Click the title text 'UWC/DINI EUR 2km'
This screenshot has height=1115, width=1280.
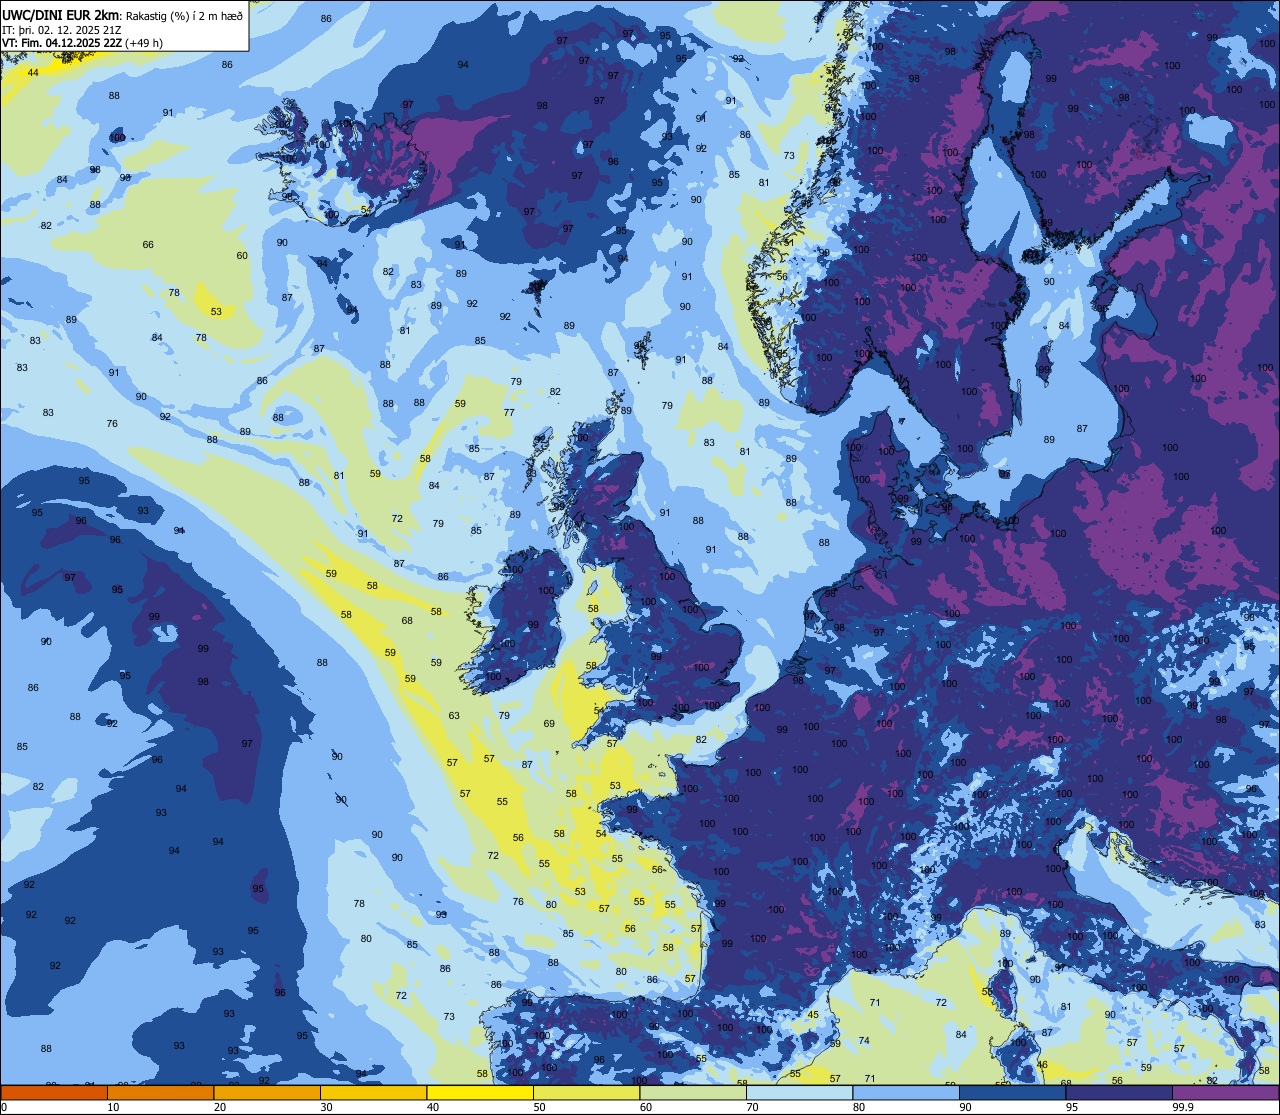[x=61, y=15]
